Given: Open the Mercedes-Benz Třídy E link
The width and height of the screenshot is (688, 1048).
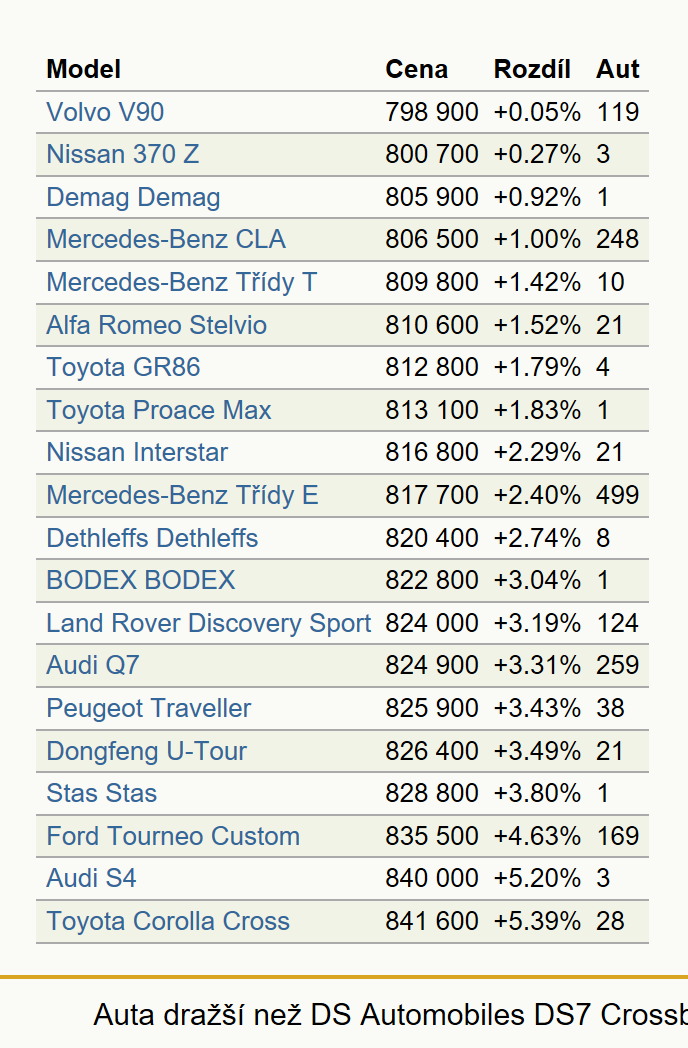Looking at the screenshot, I should click(x=182, y=495).
